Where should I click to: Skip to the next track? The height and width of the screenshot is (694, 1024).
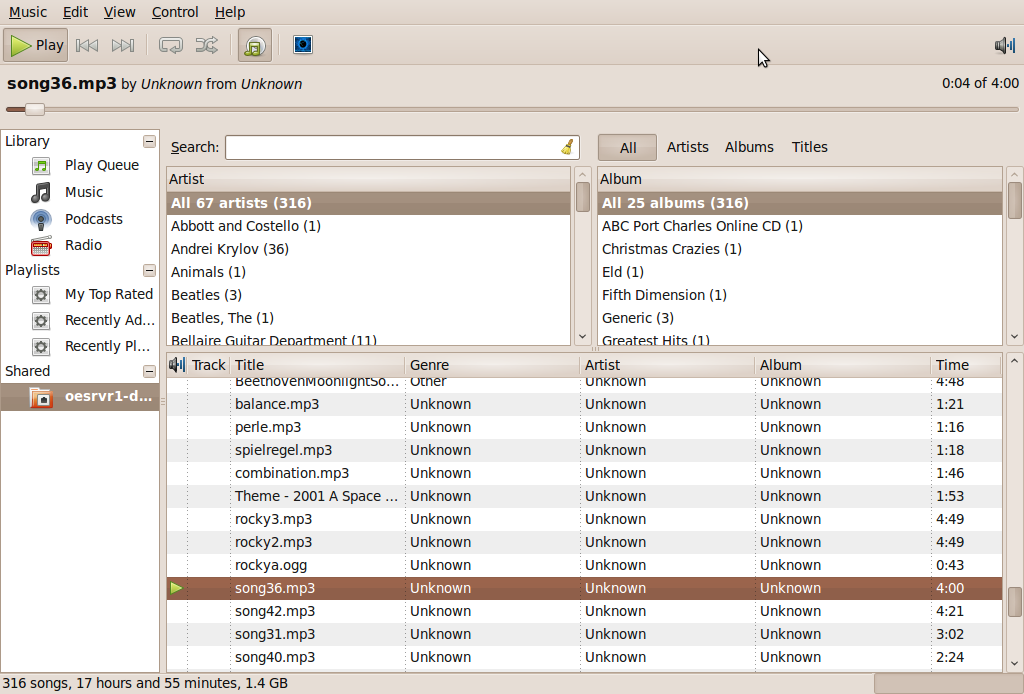tap(123, 45)
